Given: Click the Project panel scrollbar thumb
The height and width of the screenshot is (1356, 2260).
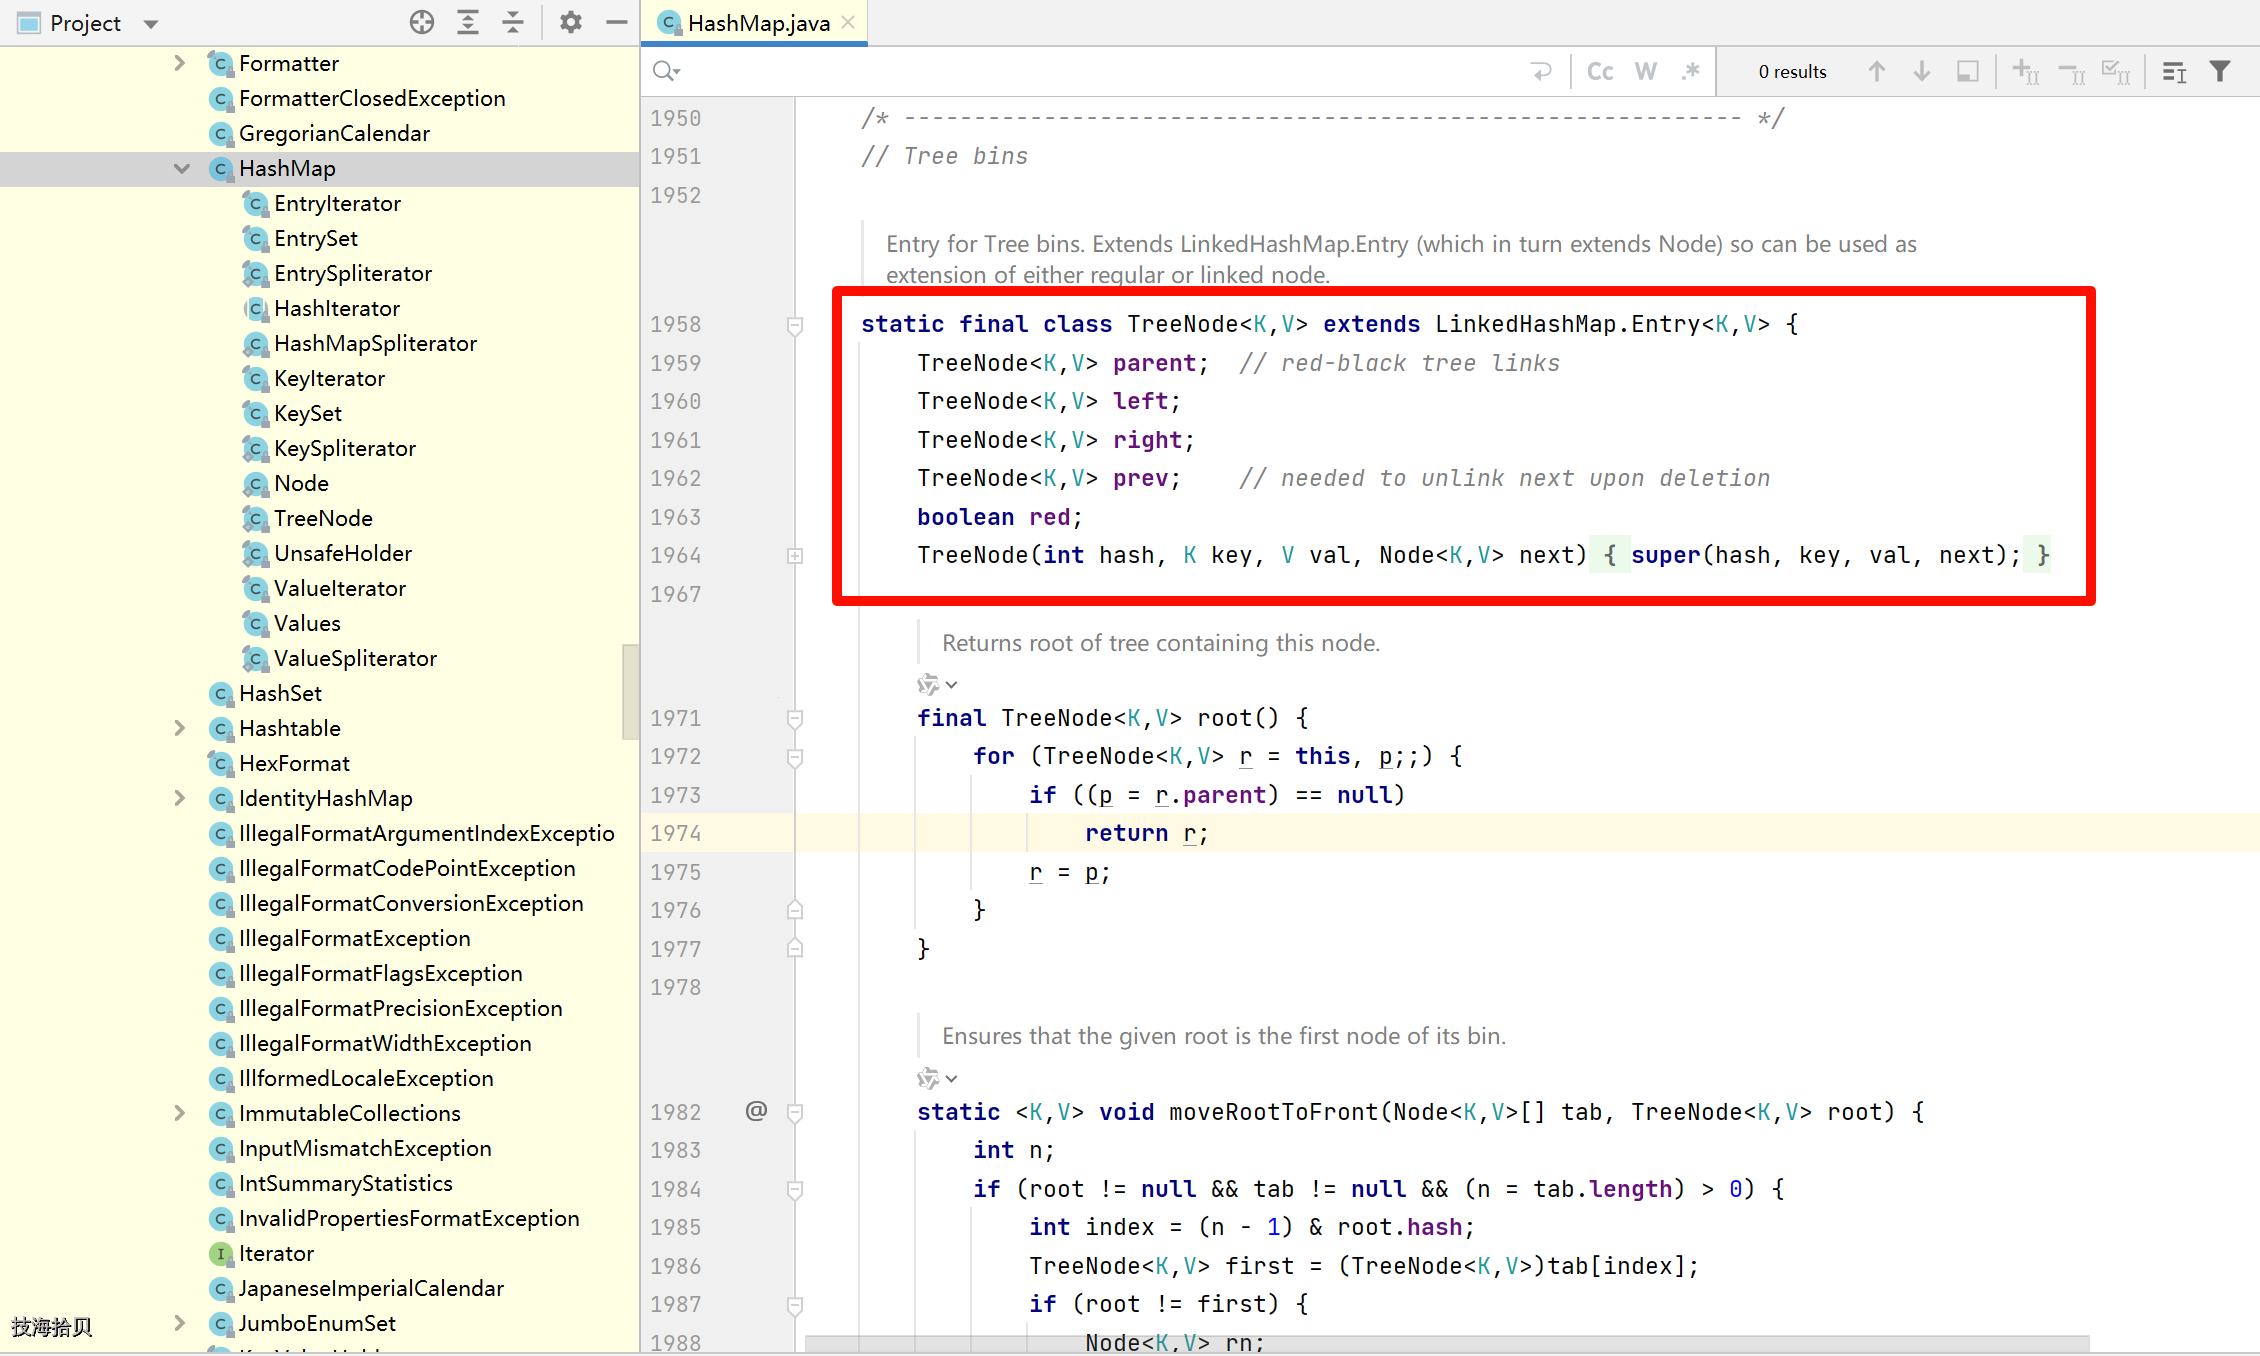Looking at the screenshot, I should point(630,691).
